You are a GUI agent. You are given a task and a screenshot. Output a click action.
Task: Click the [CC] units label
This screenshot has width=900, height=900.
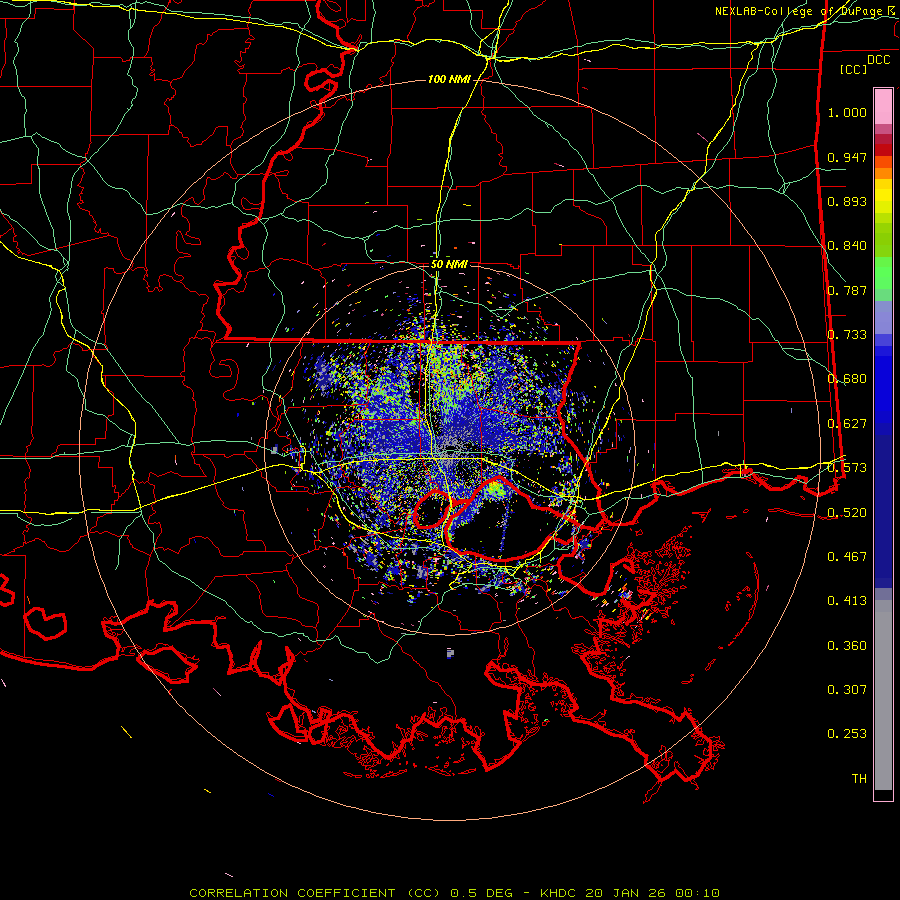click(854, 69)
